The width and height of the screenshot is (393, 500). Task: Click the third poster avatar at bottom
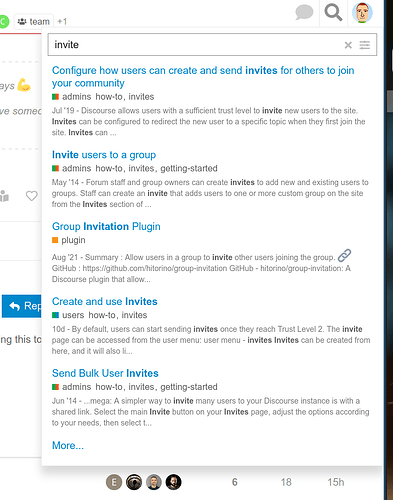[x=154, y=482]
